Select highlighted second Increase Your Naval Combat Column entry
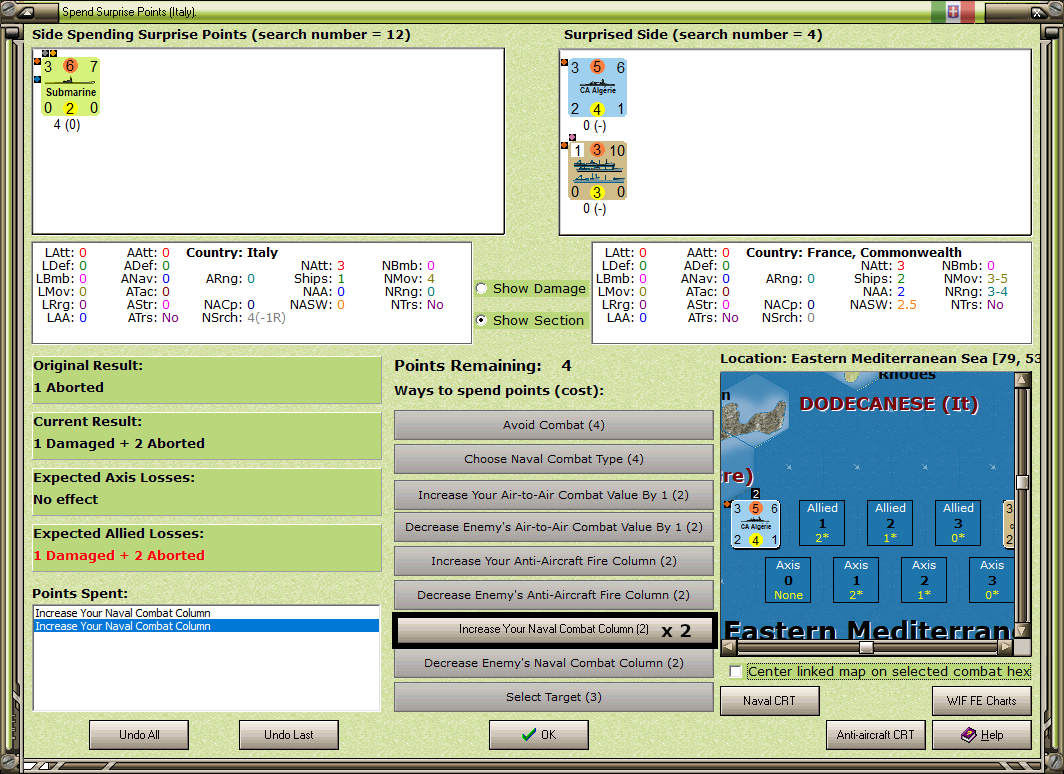Viewport: 1064px width, 774px height. [x=206, y=626]
